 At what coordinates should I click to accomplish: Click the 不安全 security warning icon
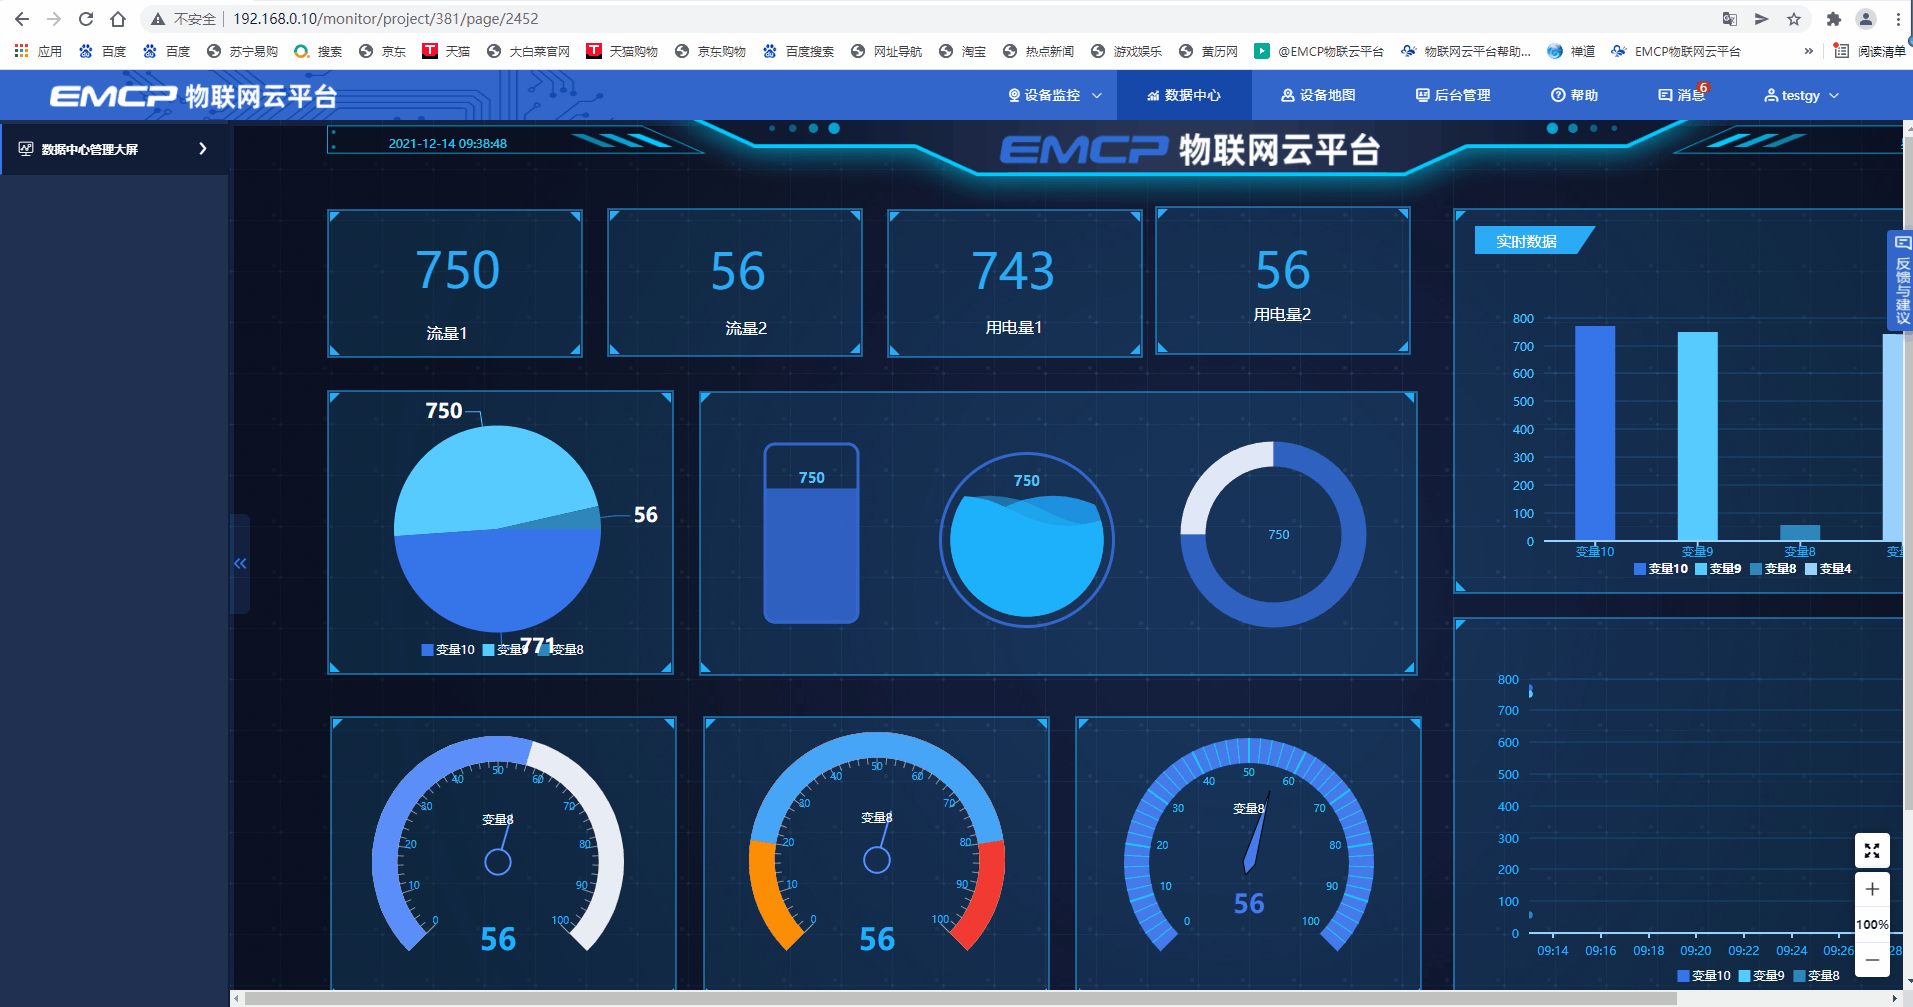pos(157,19)
